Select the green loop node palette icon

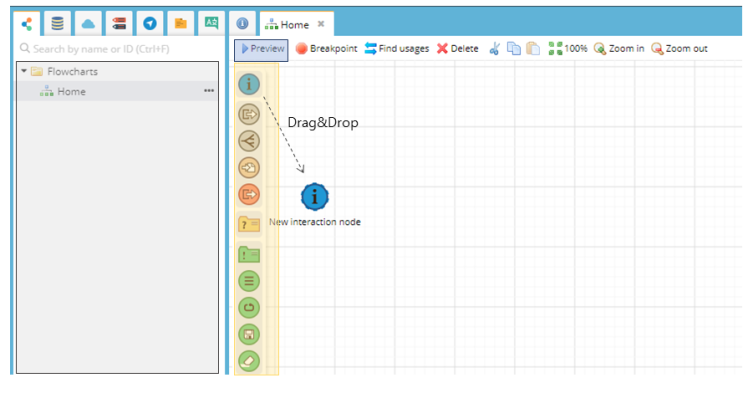[x=249, y=307]
